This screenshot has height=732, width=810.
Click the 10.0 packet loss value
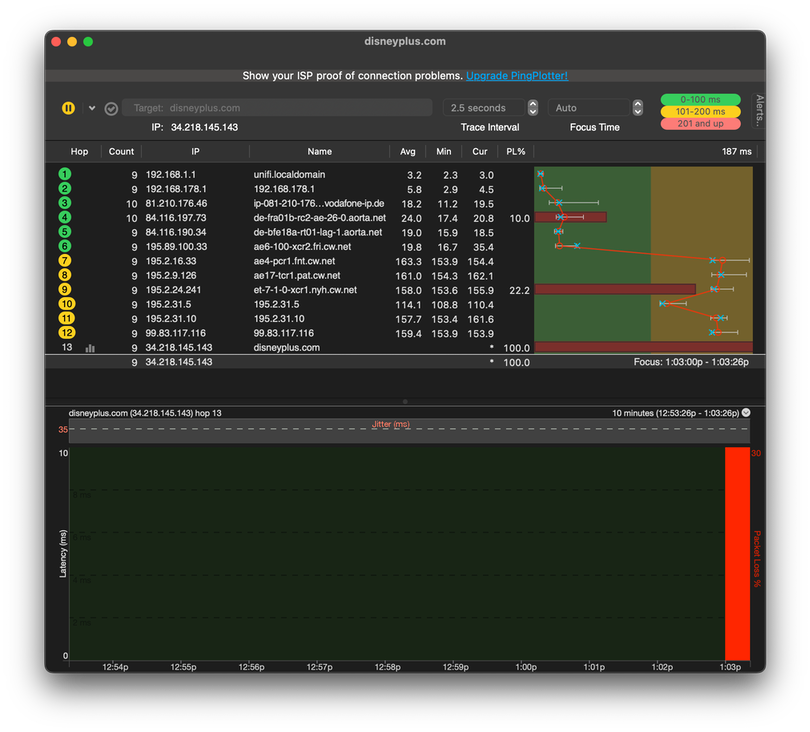[x=520, y=219]
